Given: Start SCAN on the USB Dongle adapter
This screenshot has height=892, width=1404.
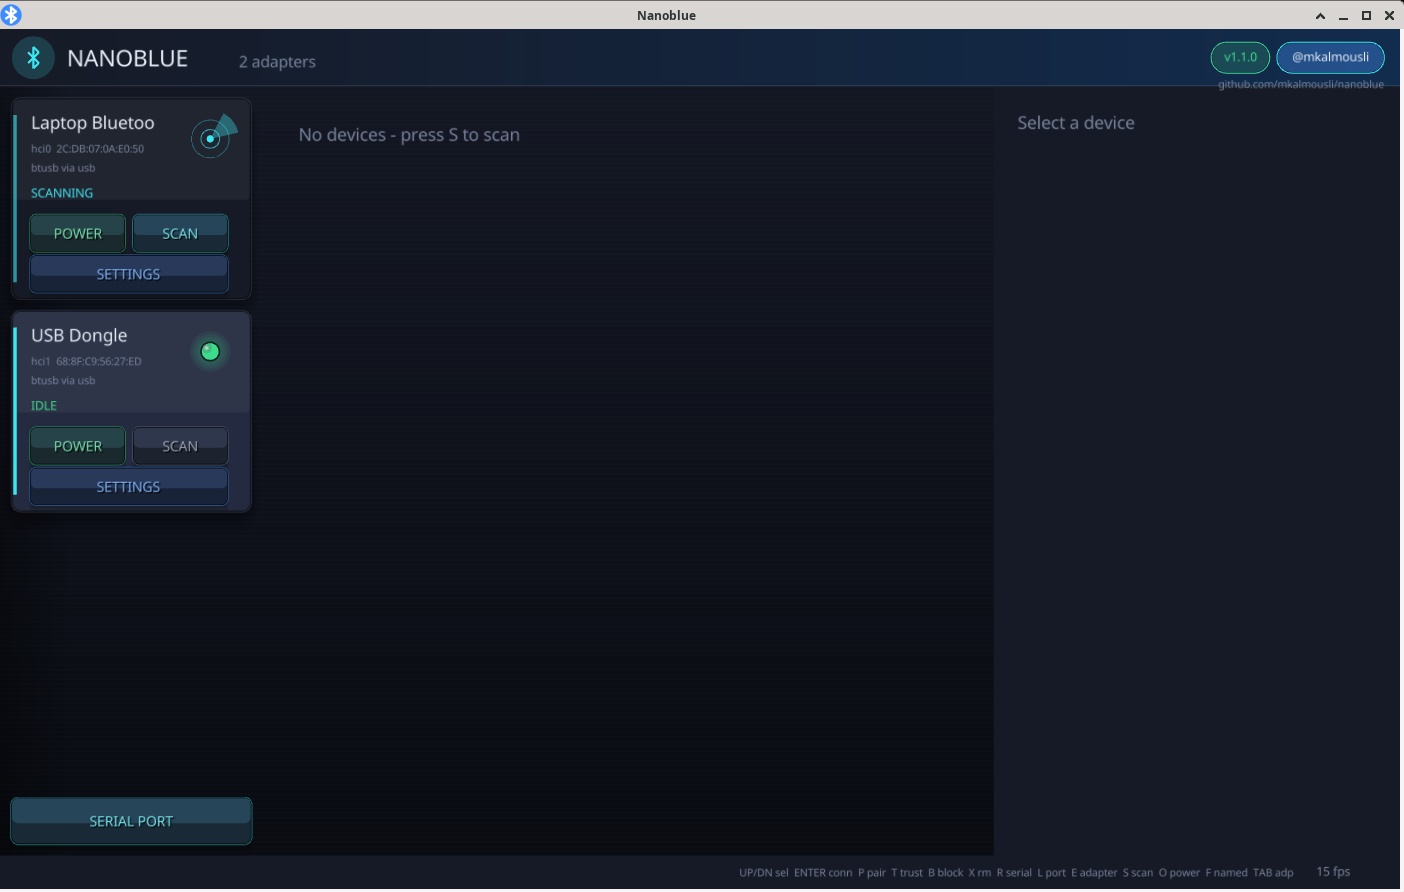Looking at the screenshot, I should pyautogui.click(x=180, y=446).
